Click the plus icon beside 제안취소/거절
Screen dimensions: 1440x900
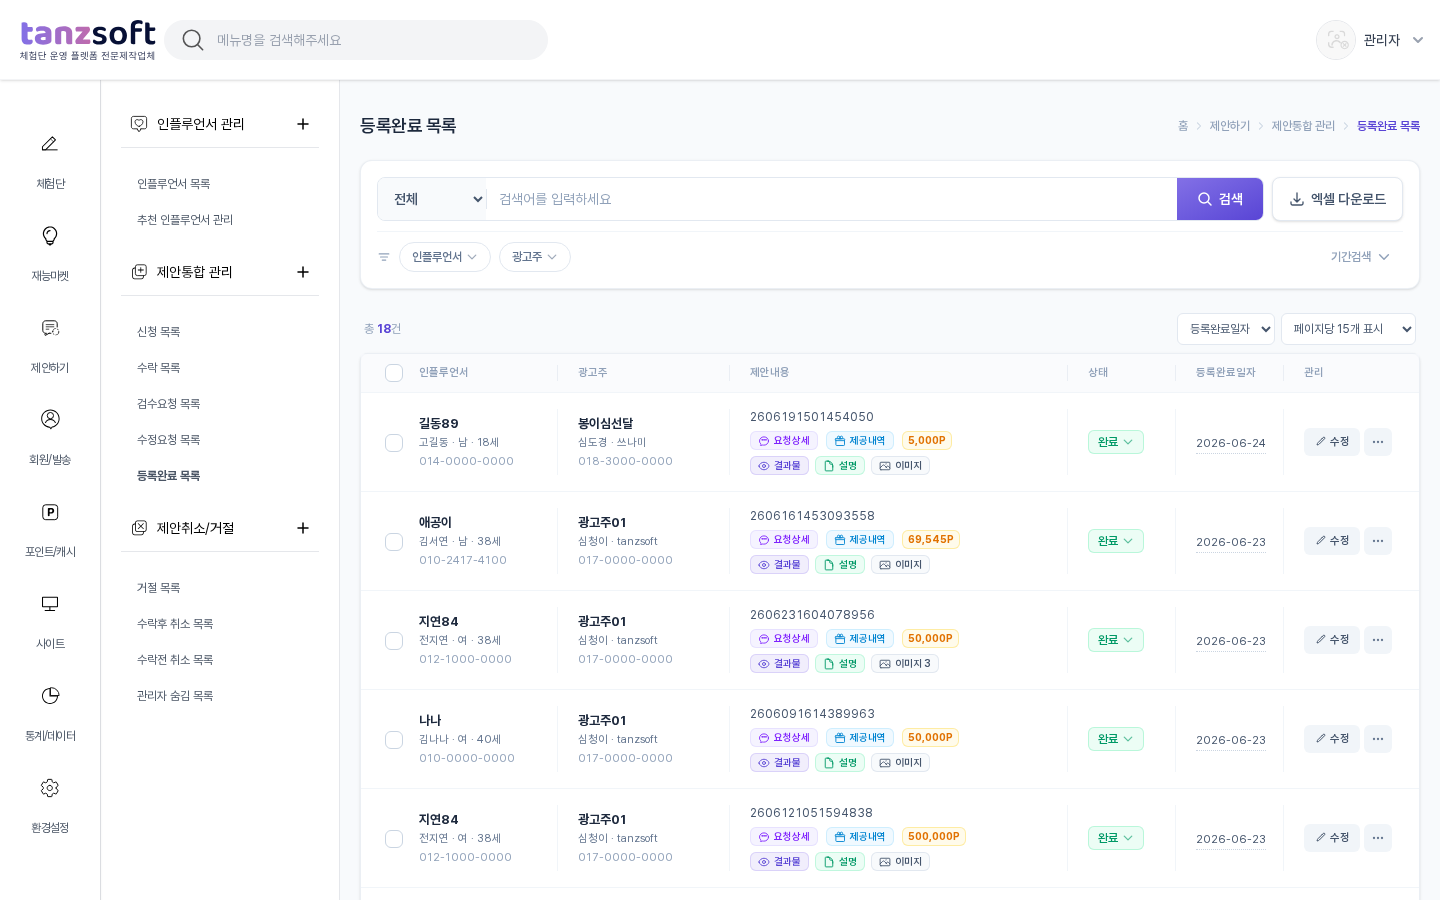coord(303,528)
